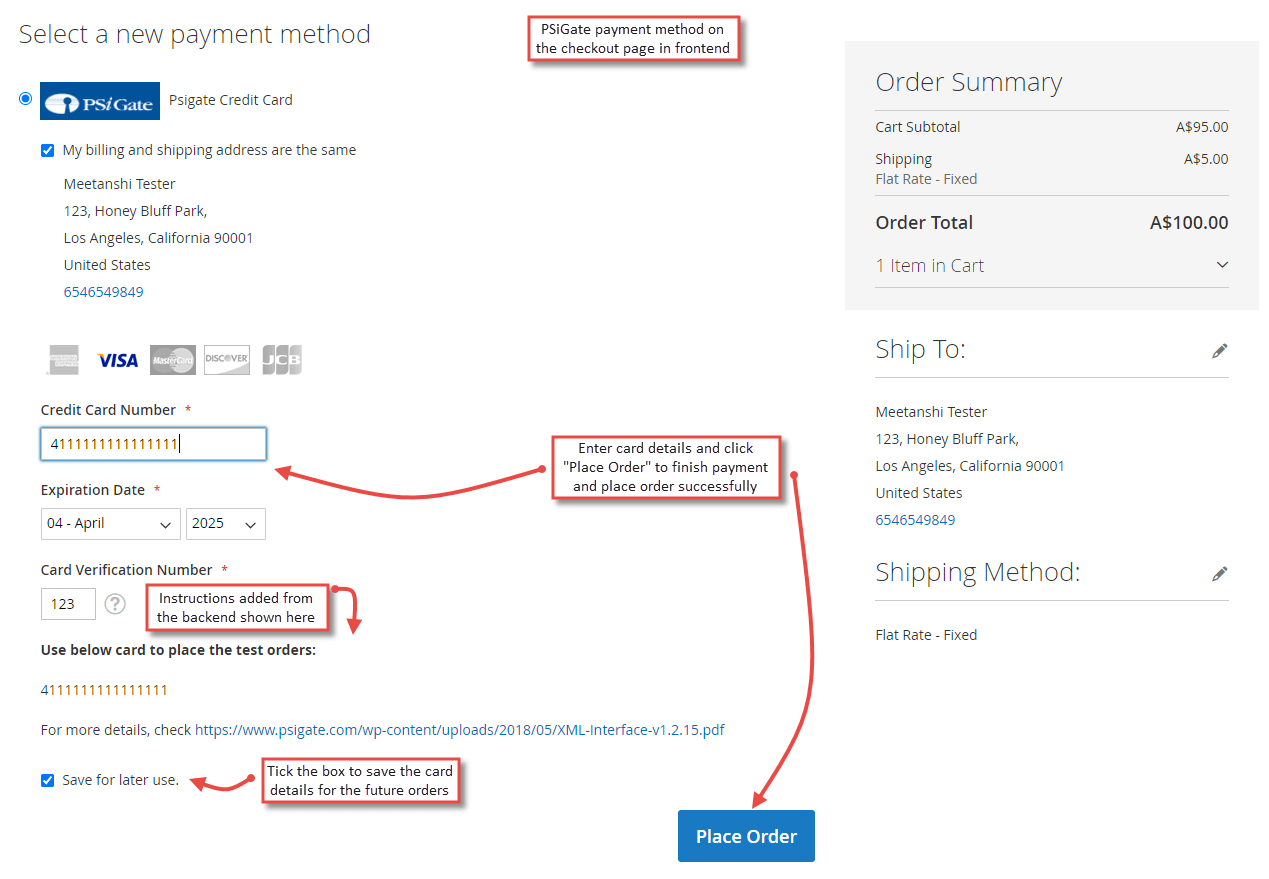1269x879 pixels.
Task: Open the card verification help tooltip
Action: 115,603
